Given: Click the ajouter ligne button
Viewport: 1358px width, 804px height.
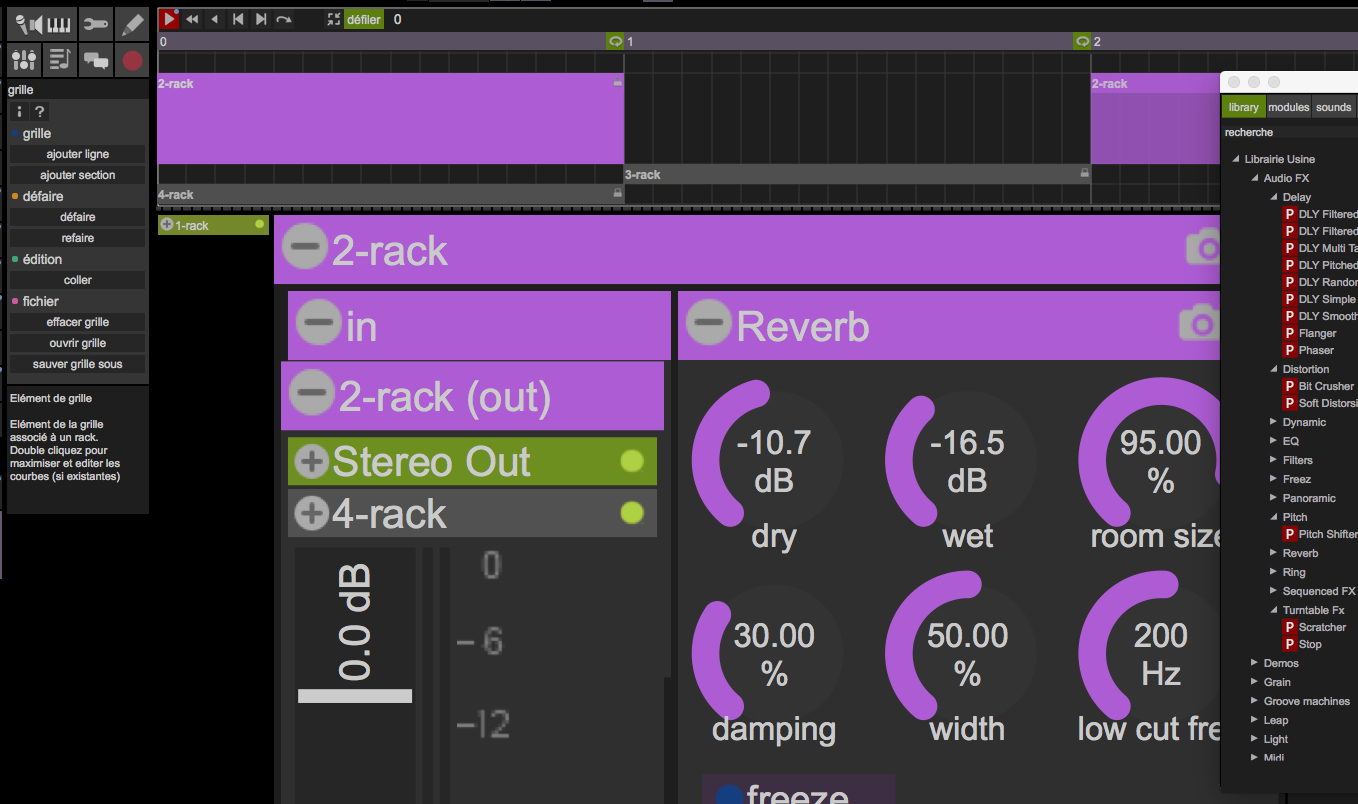Looking at the screenshot, I should [x=77, y=154].
